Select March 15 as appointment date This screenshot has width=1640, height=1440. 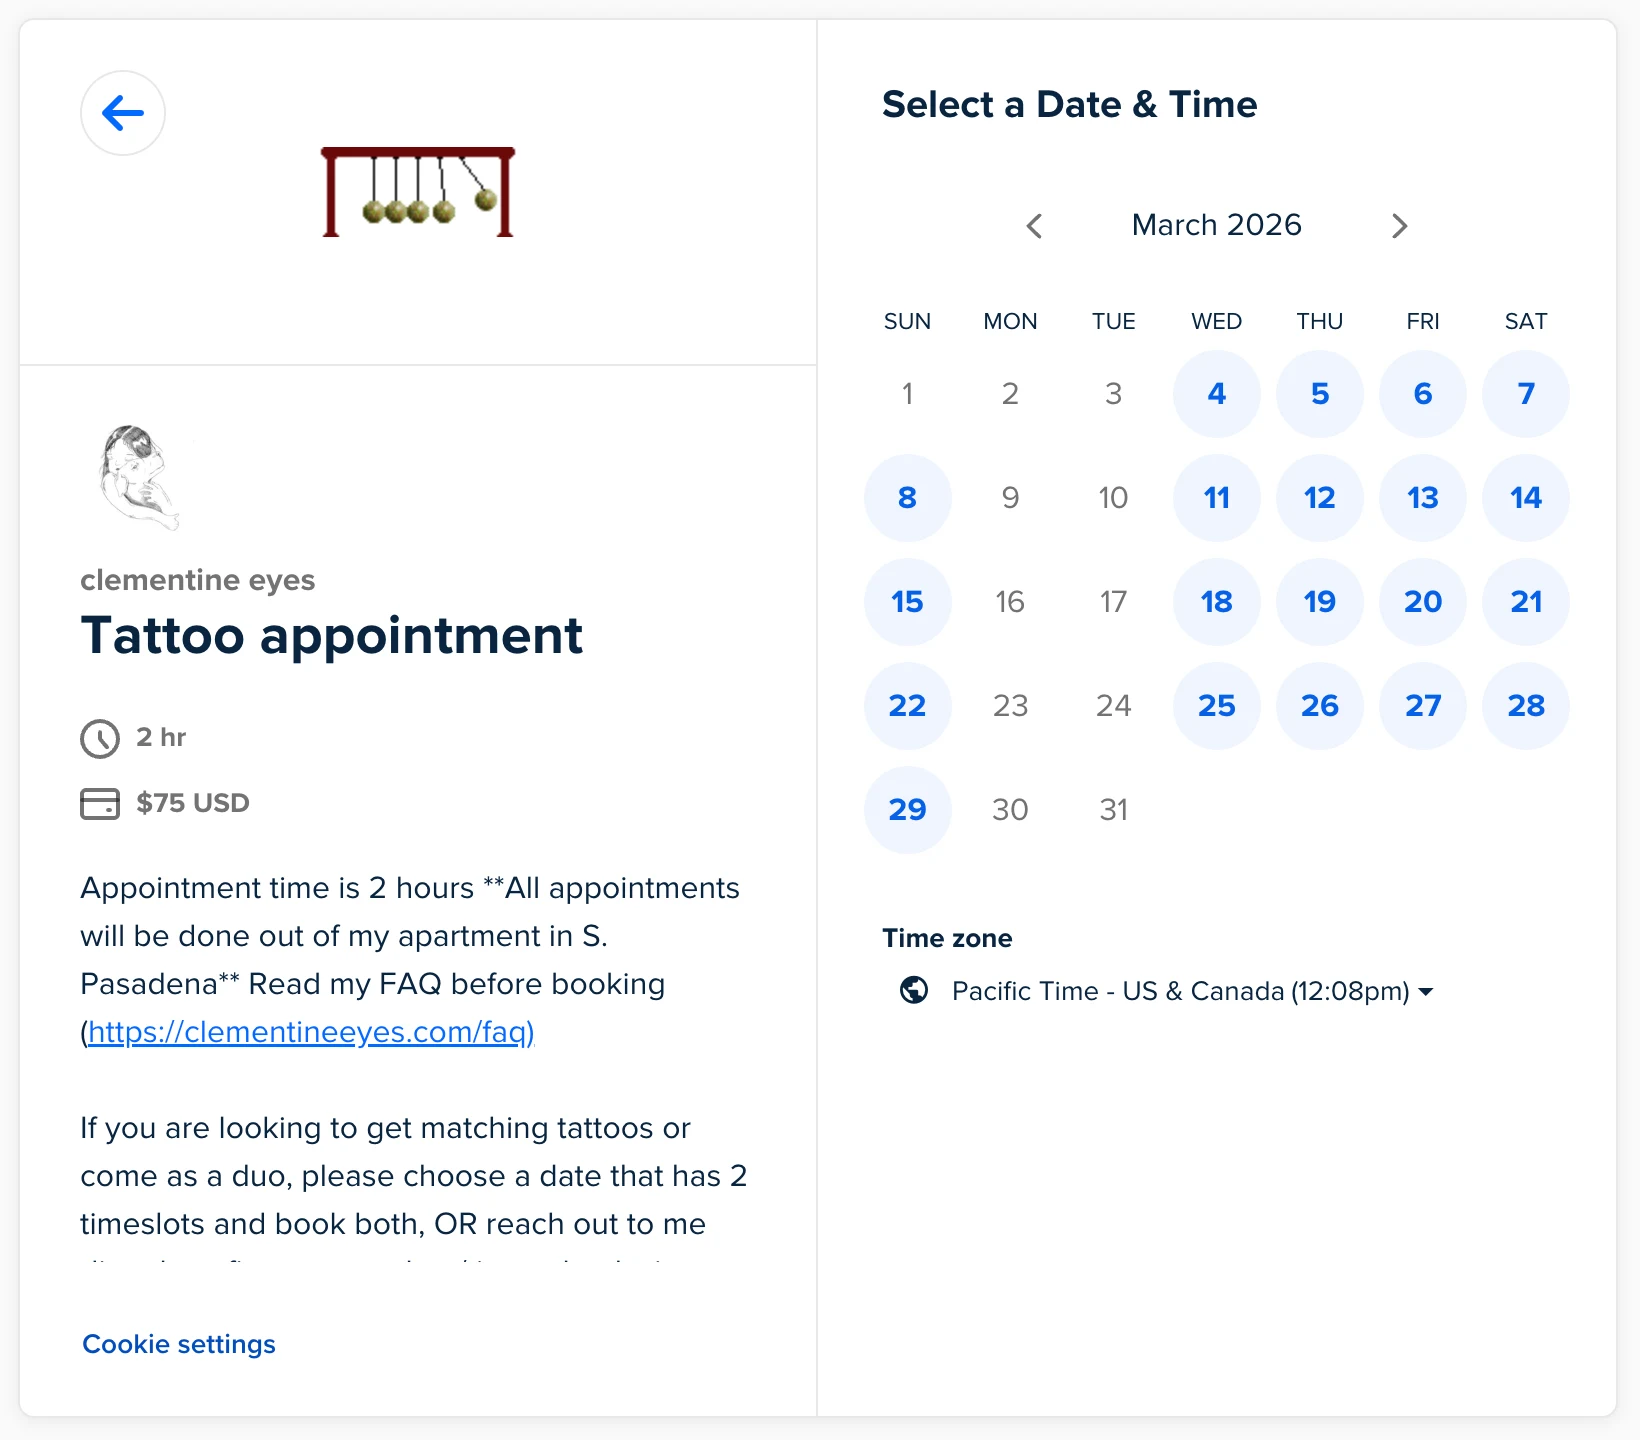coord(907,602)
